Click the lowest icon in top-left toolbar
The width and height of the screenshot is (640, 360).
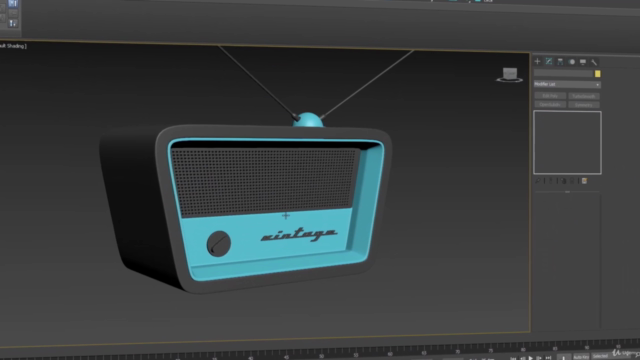coord(13,24)
